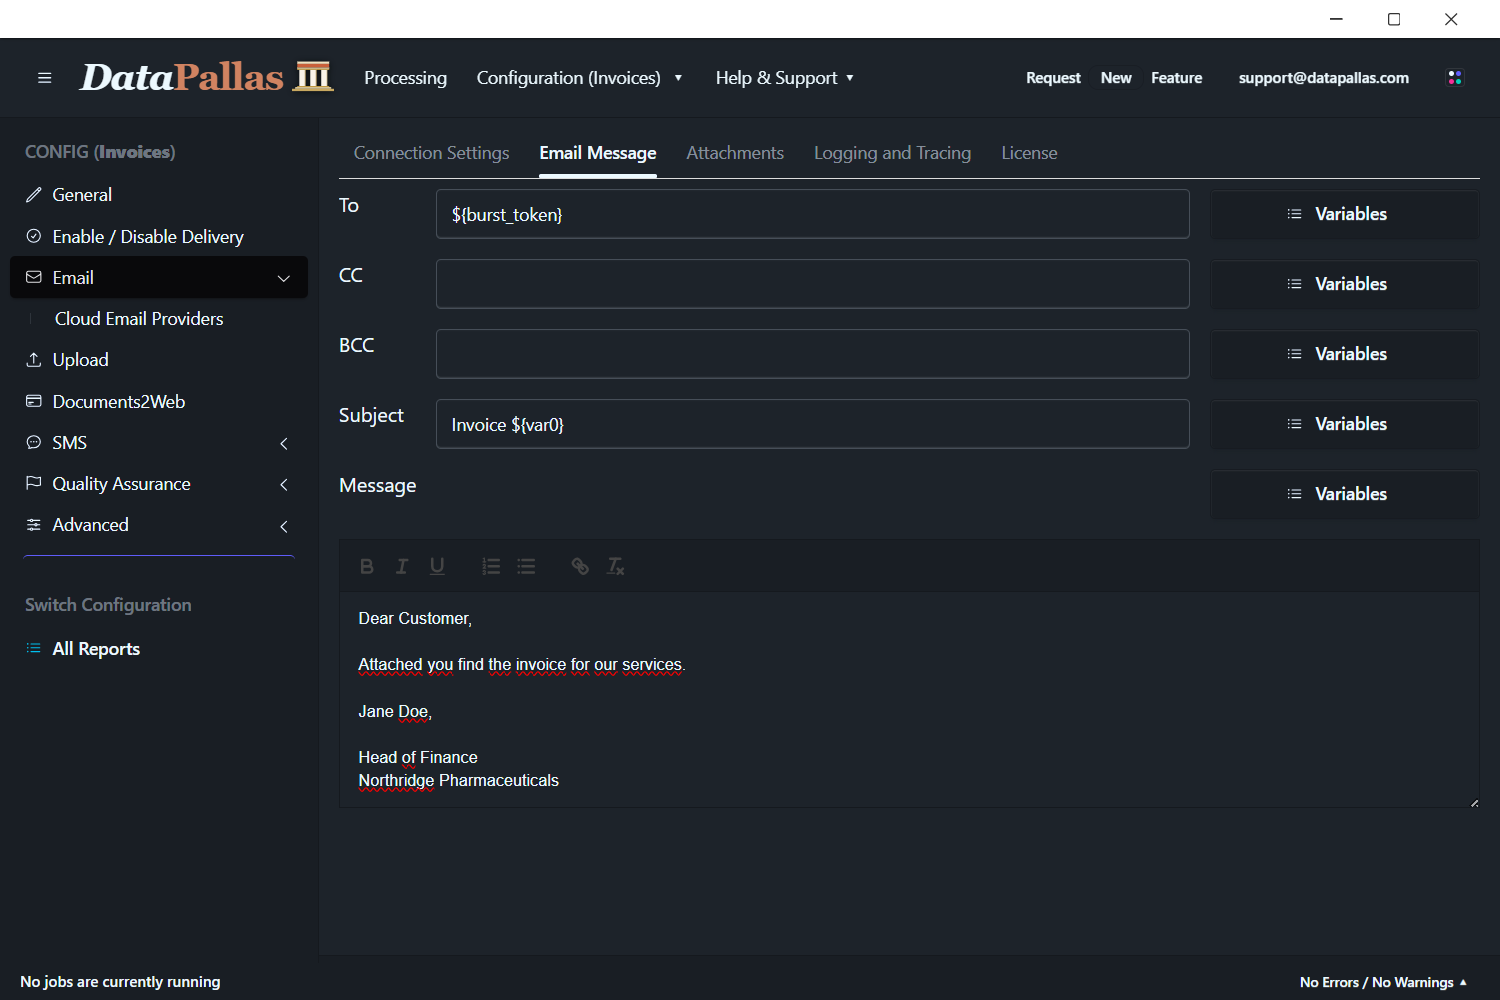Apply bold formatting in message editor
Image resolution: width=1500 pixels, height=1000 pixels.
(366, 567)
